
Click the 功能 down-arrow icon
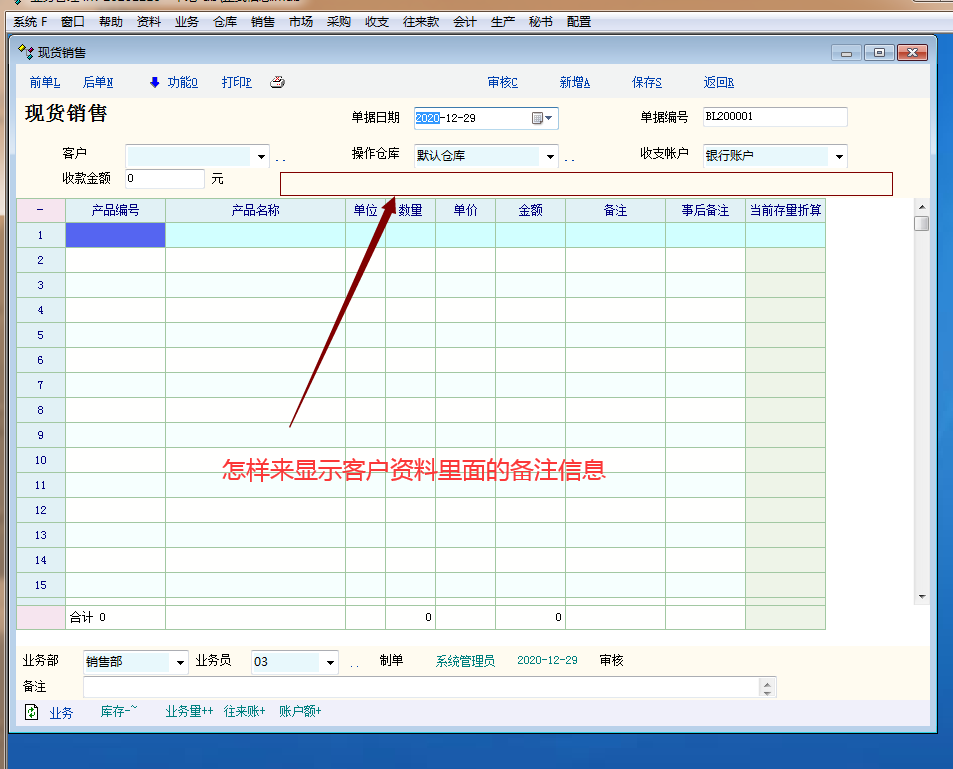[155, 83]
